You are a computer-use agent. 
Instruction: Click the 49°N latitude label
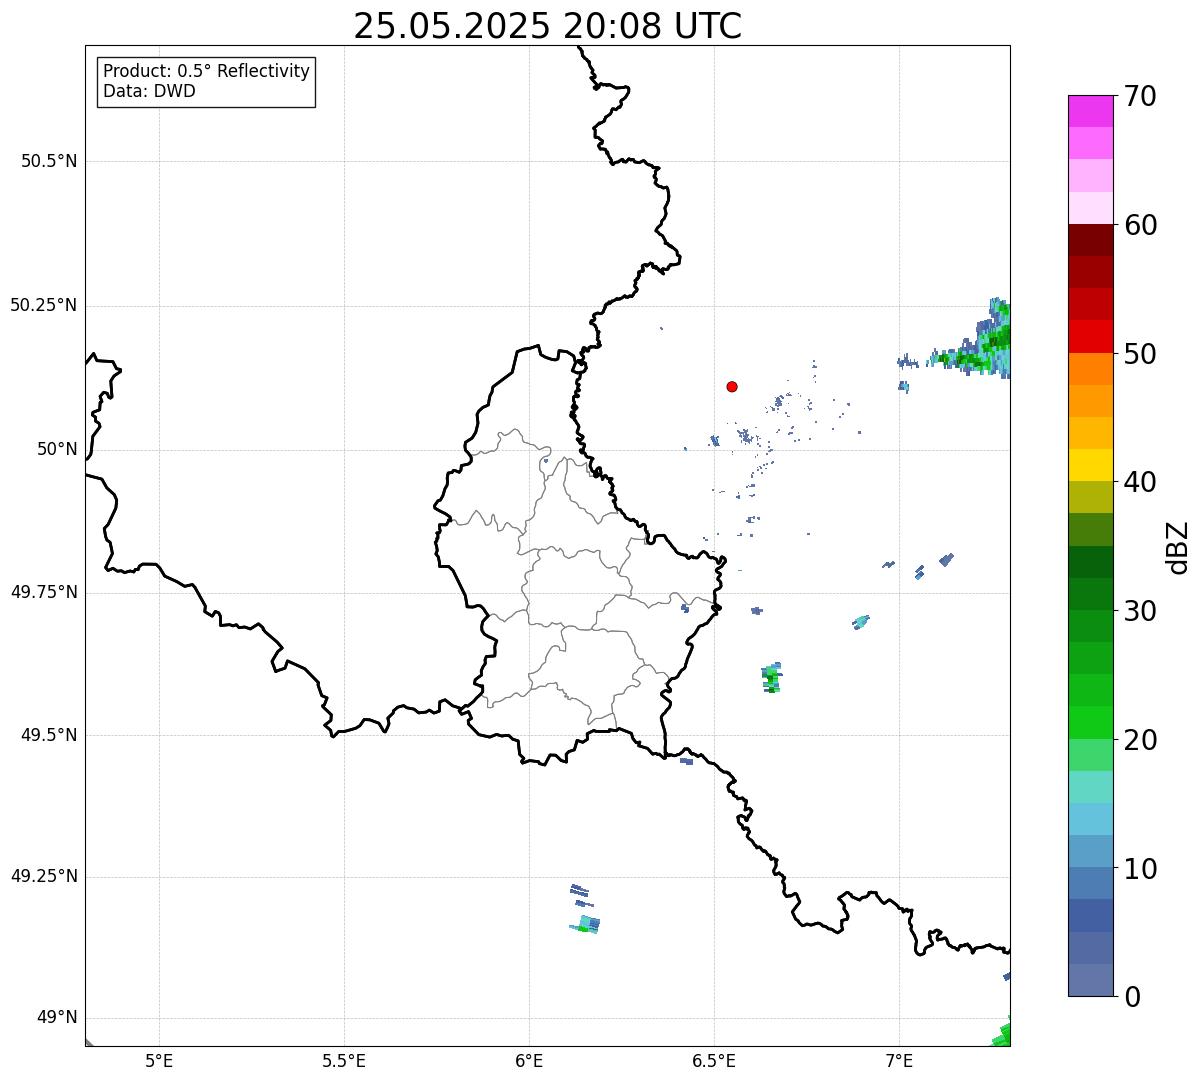pos(57,1017)
